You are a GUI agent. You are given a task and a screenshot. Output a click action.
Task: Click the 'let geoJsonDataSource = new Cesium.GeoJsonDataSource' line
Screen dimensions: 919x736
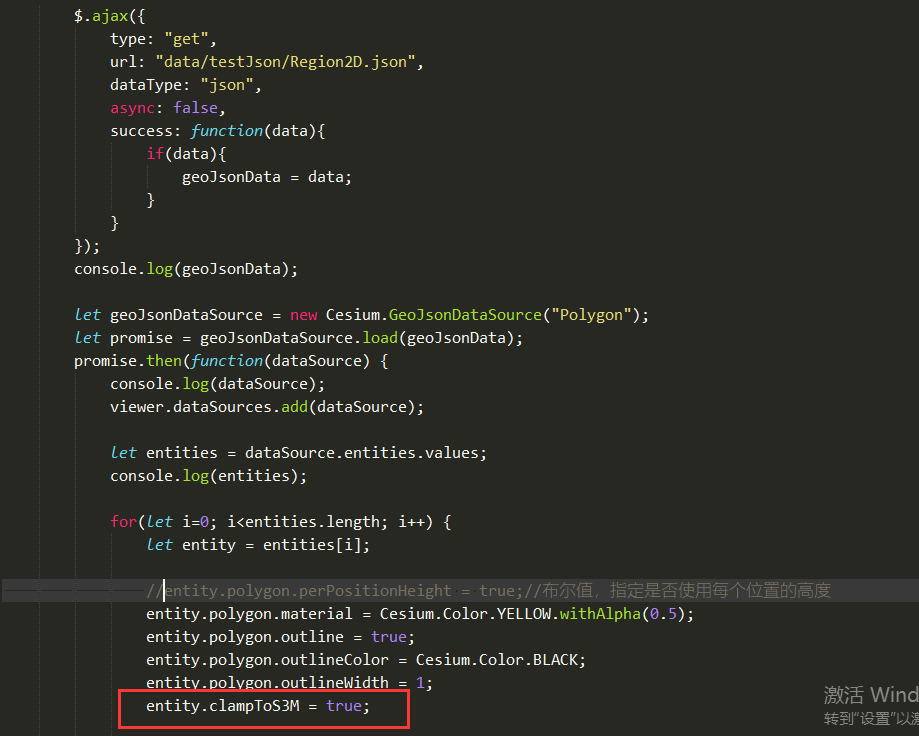pyautogui.click(x=362, y=315)
